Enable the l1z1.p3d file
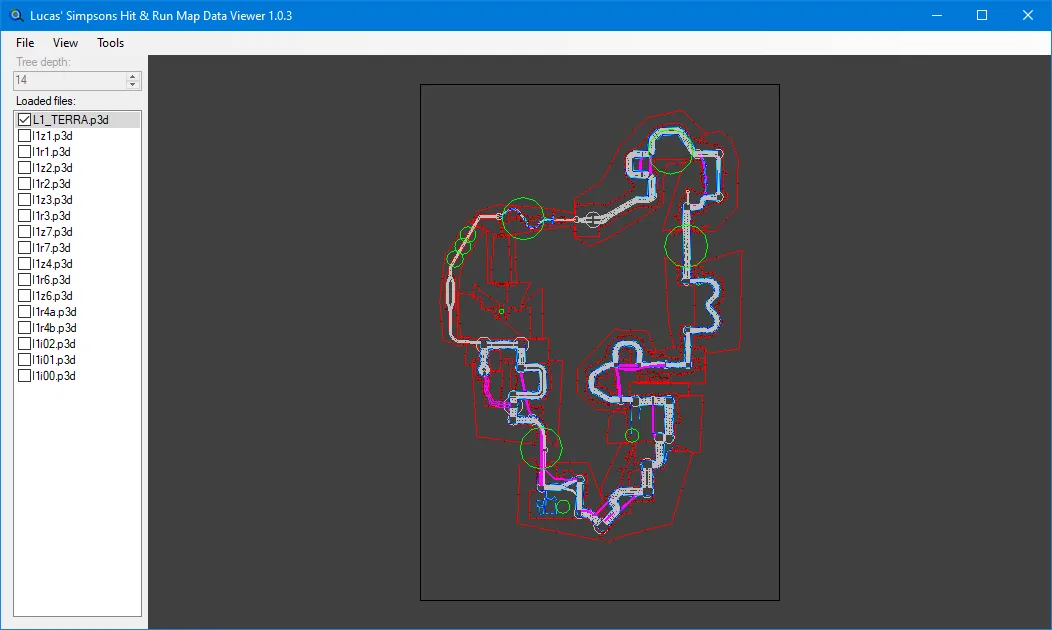Viewport: 1052px width, 630px height. (25, 135)
